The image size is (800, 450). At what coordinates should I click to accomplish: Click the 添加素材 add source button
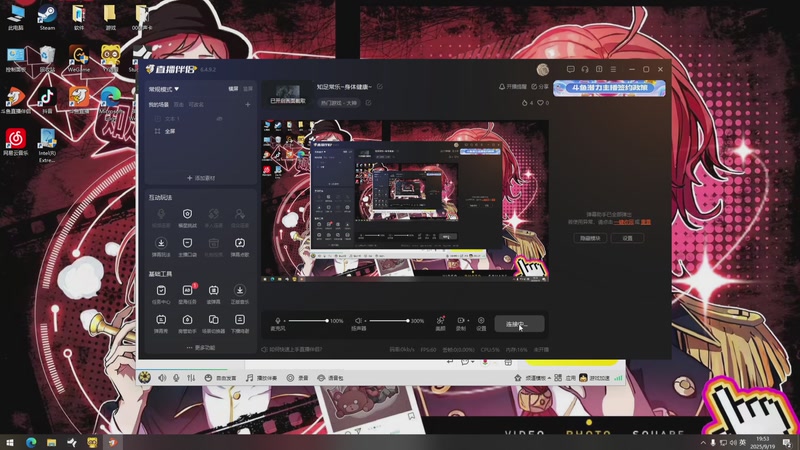click(201, 178)
